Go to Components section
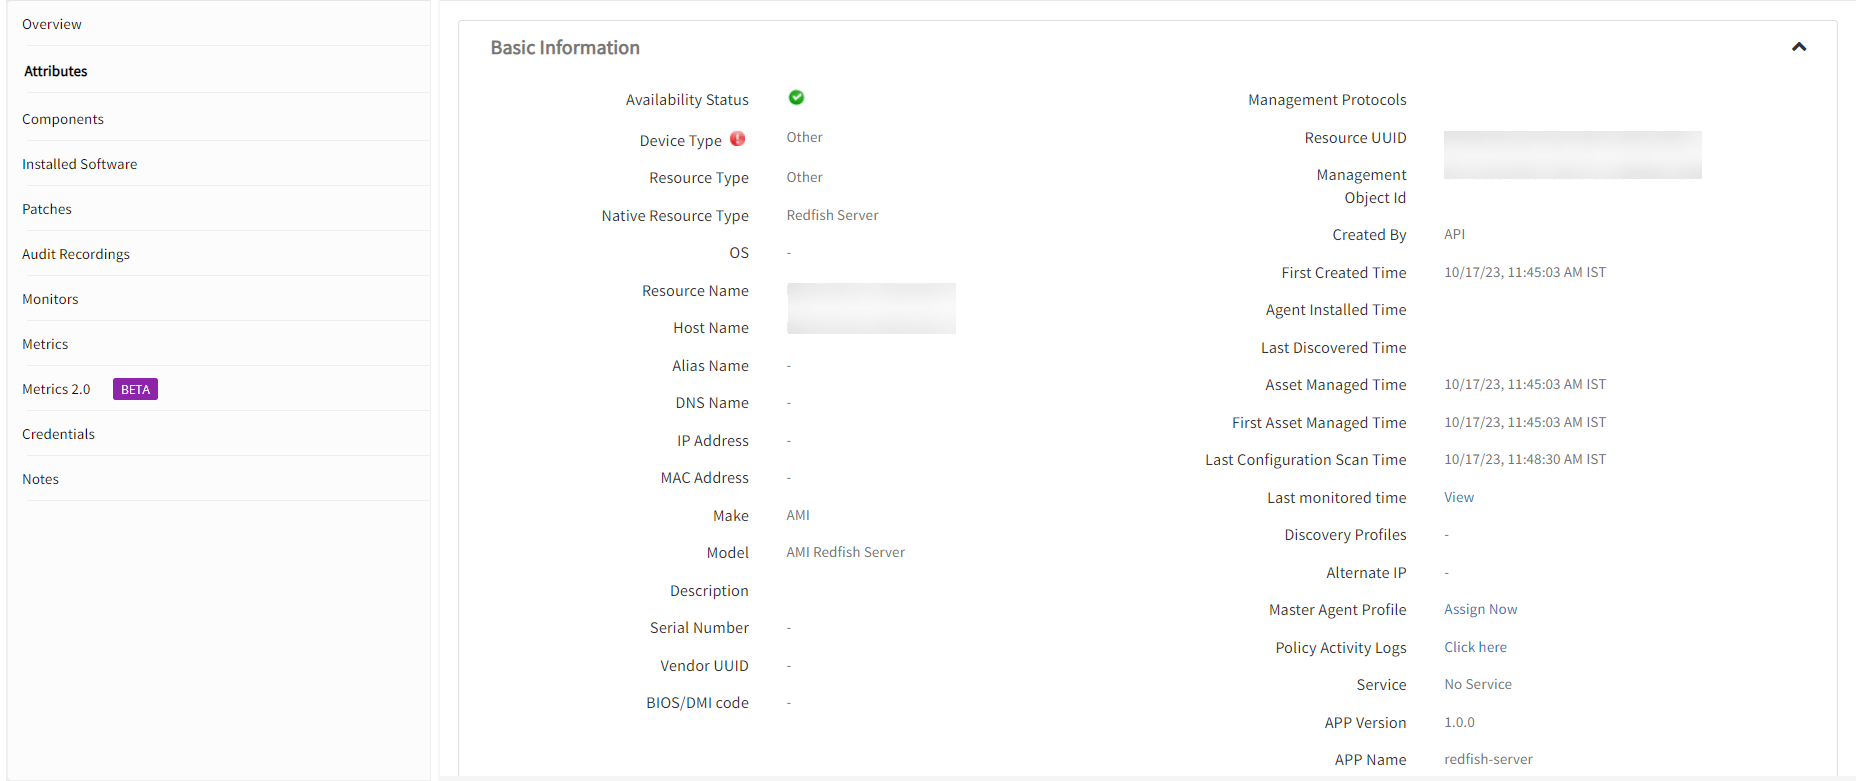Image resolution: width=1856 pixels, height=781 pixels. point(63,119)
